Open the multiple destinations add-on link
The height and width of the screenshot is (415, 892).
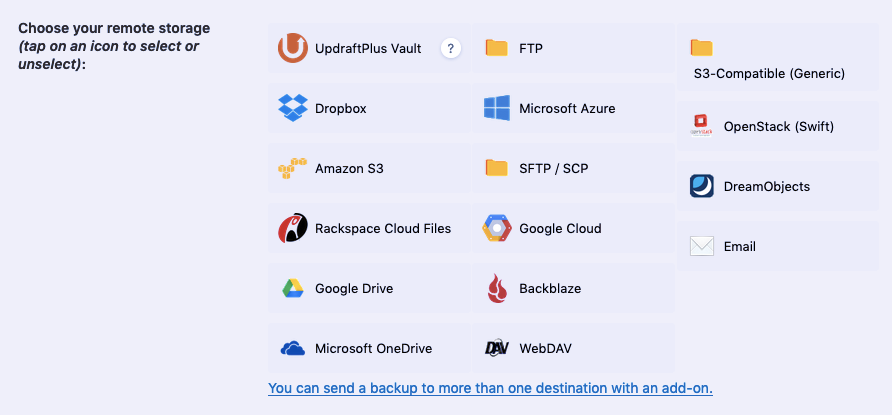click(490, 388)
